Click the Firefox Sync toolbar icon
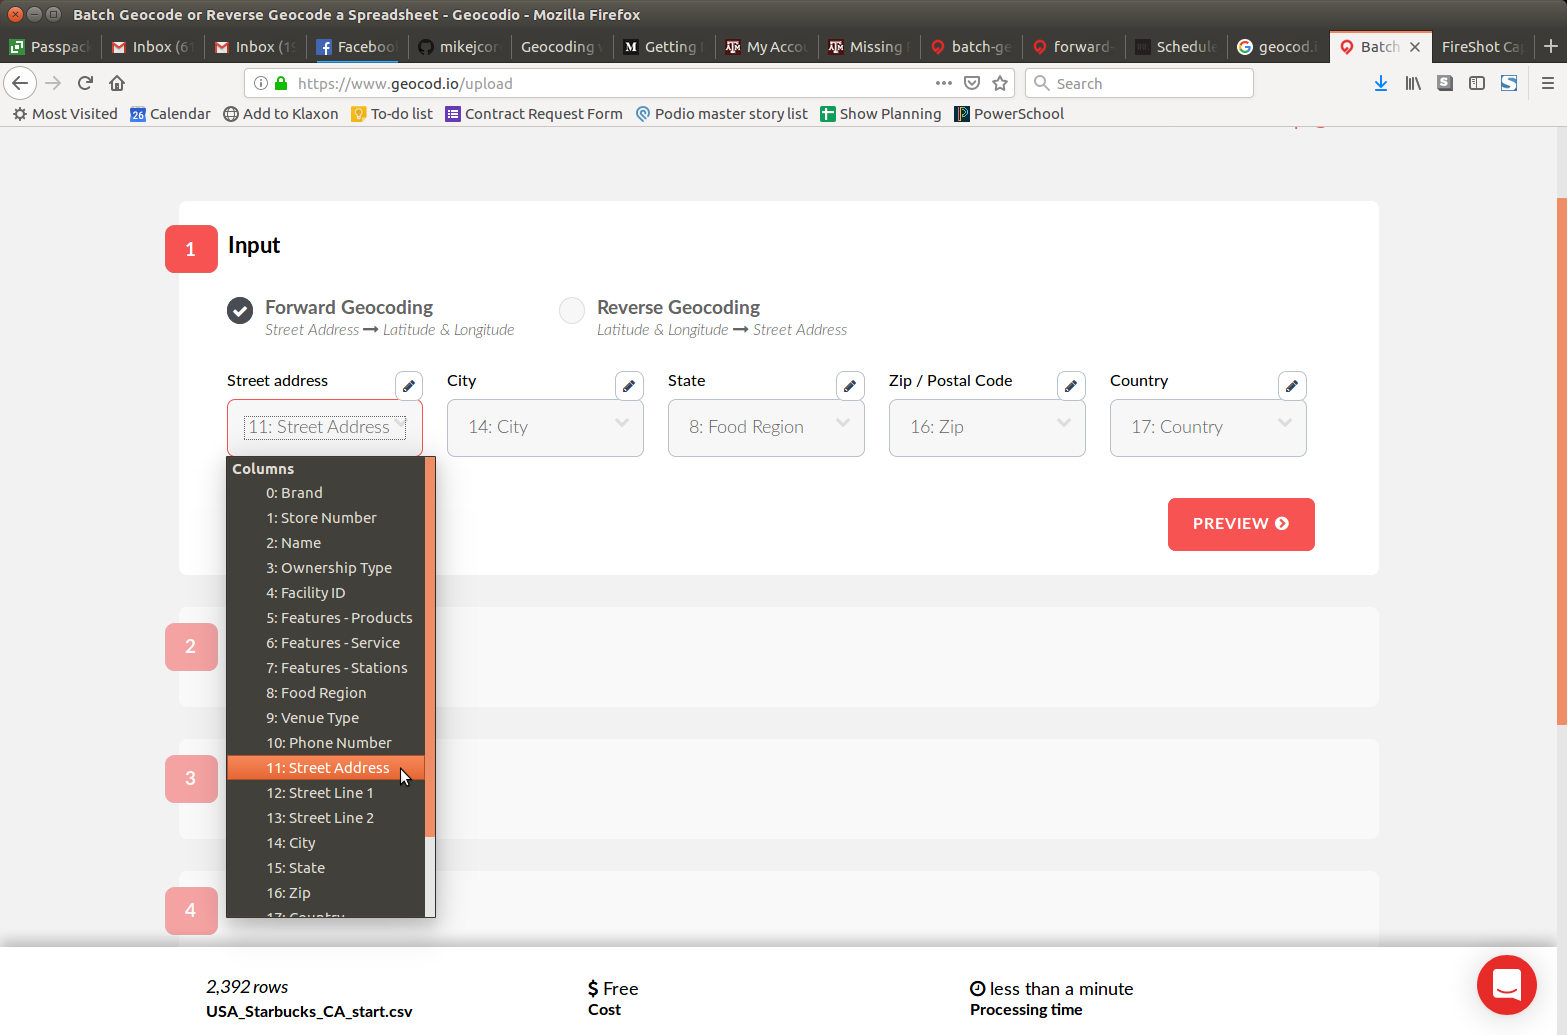The image size is (1567, 1035). click(1509, 83)
